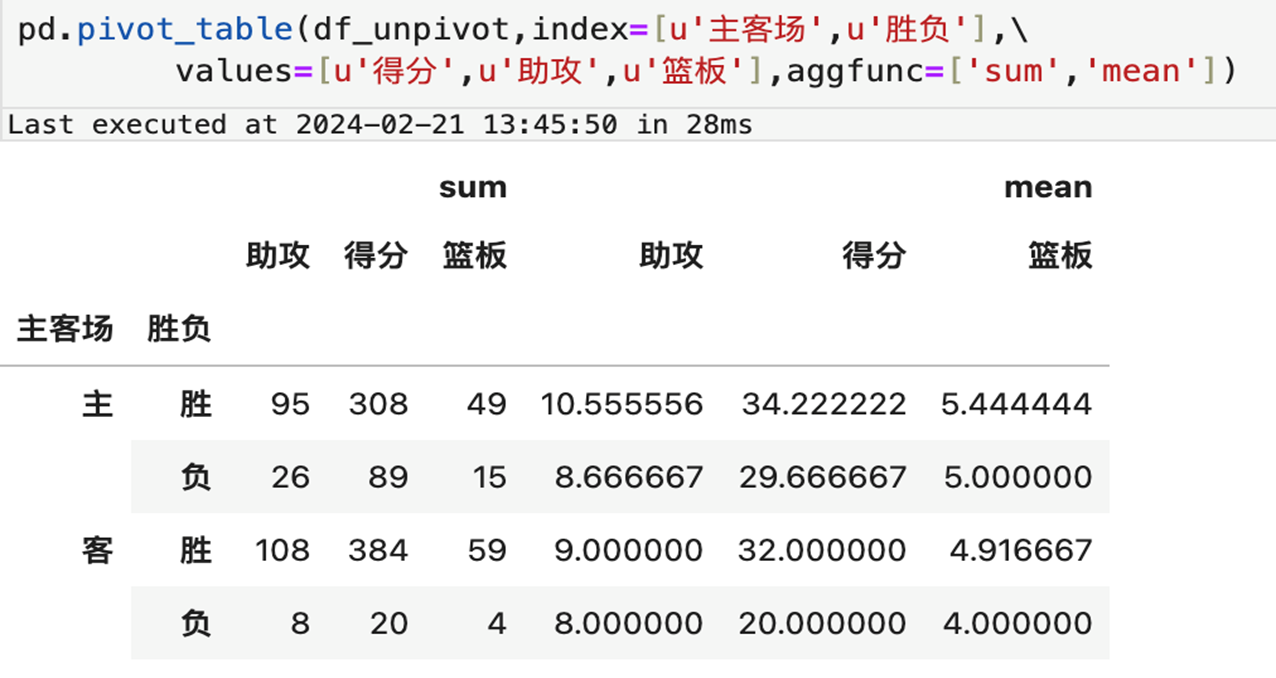The height and width of the screenshot is (678, 1276).
Task: Click the cell showing 29.666667
Action: (x=823, y=477)
